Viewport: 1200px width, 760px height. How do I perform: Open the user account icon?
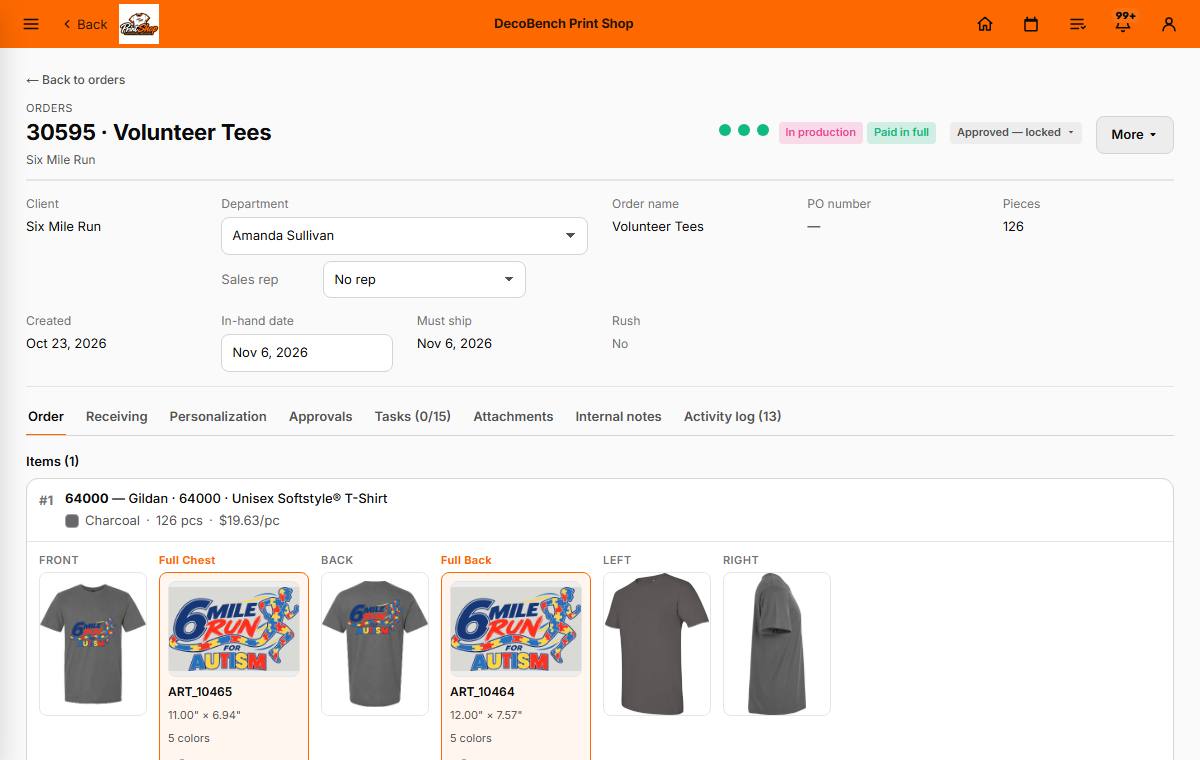(x=1169, y=24)
